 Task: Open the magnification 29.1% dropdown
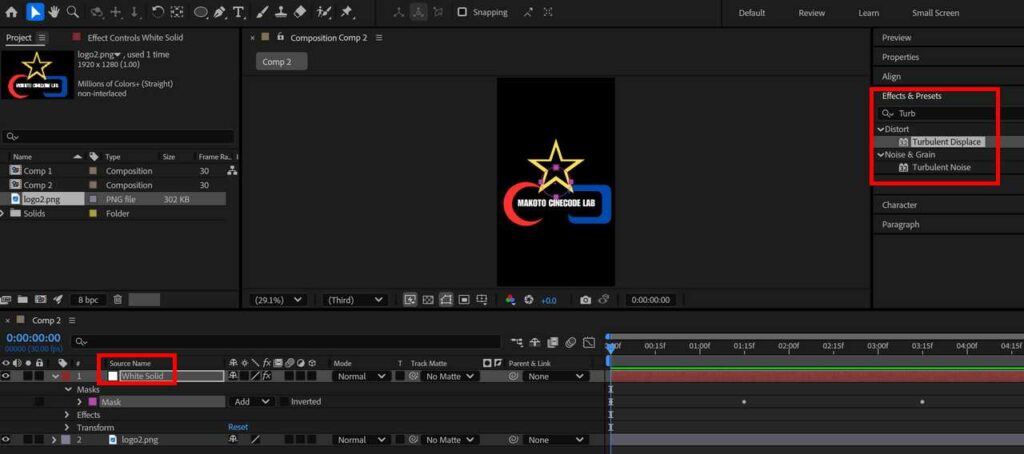tap(278, 300)
